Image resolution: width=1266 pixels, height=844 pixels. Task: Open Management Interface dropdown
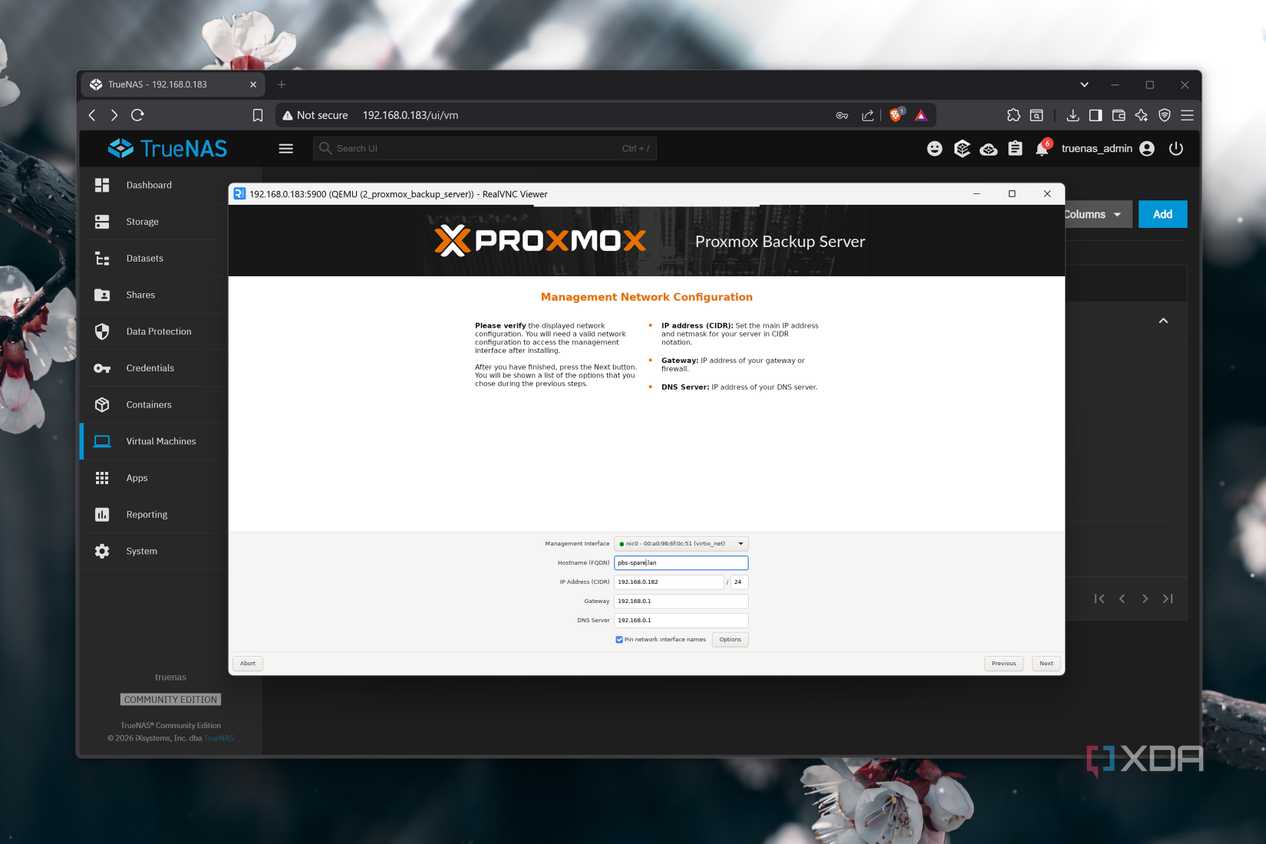point(681,544)
